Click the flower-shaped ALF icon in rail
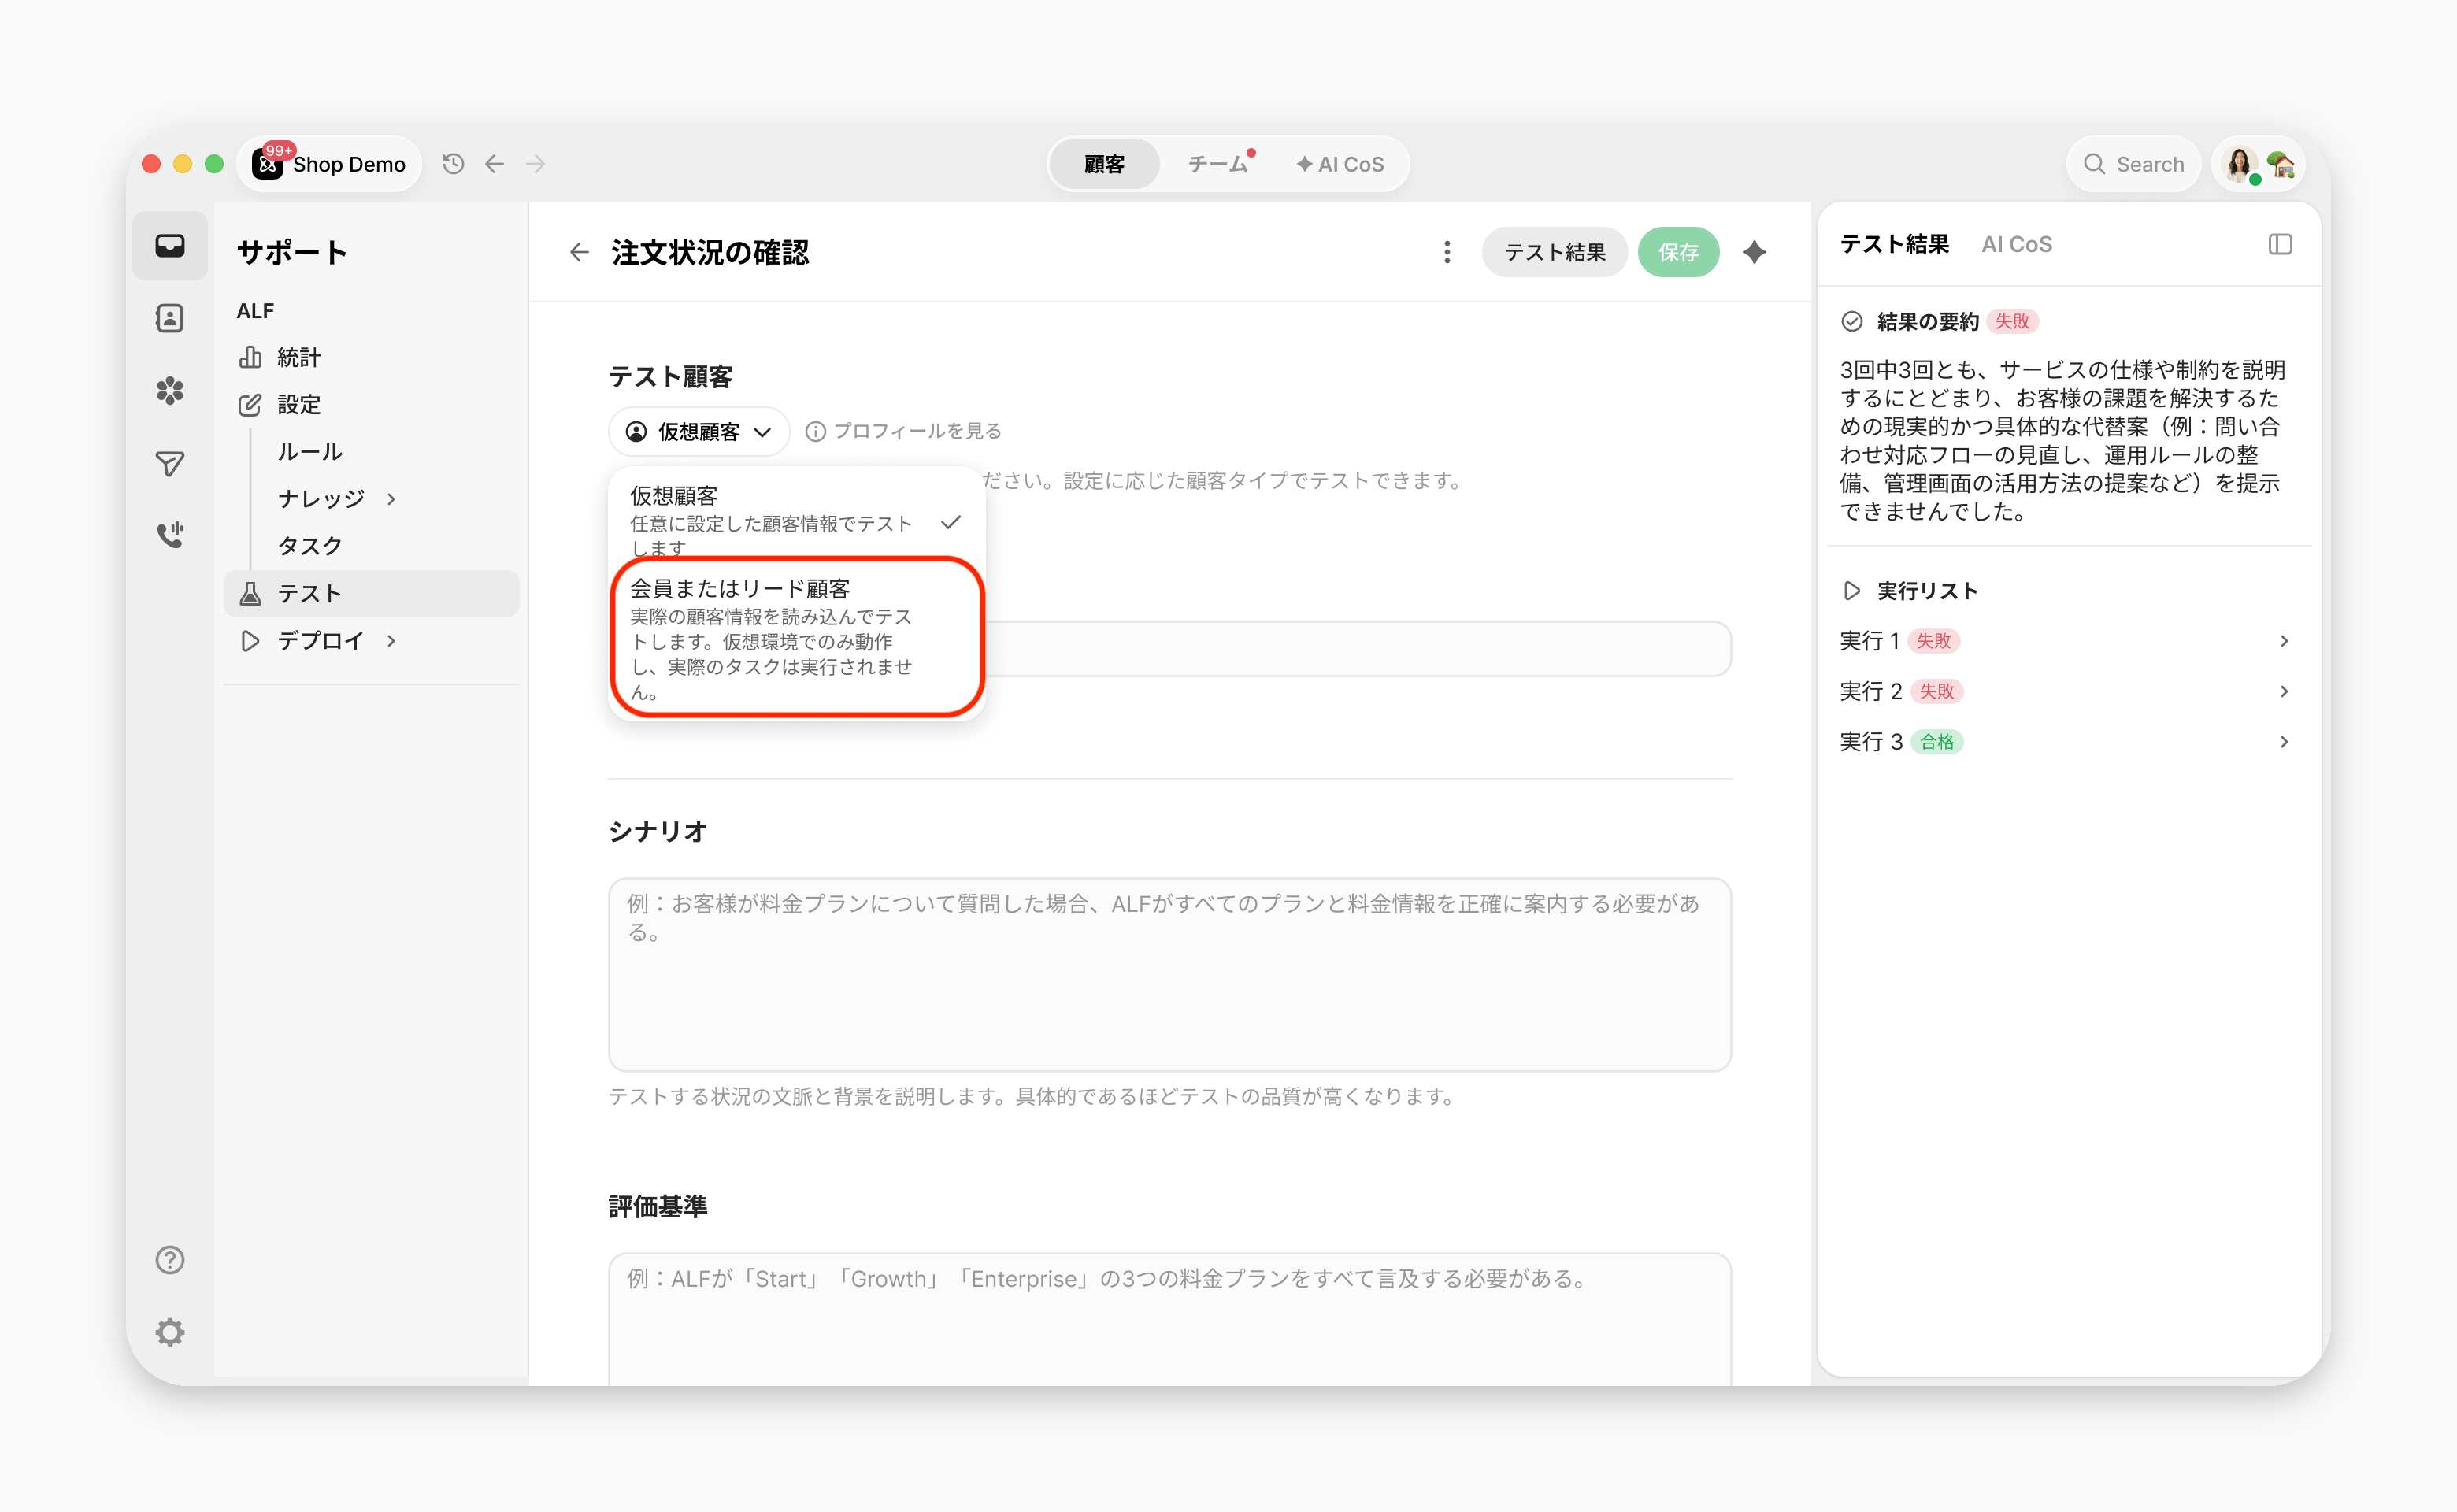 coord(170,391)
